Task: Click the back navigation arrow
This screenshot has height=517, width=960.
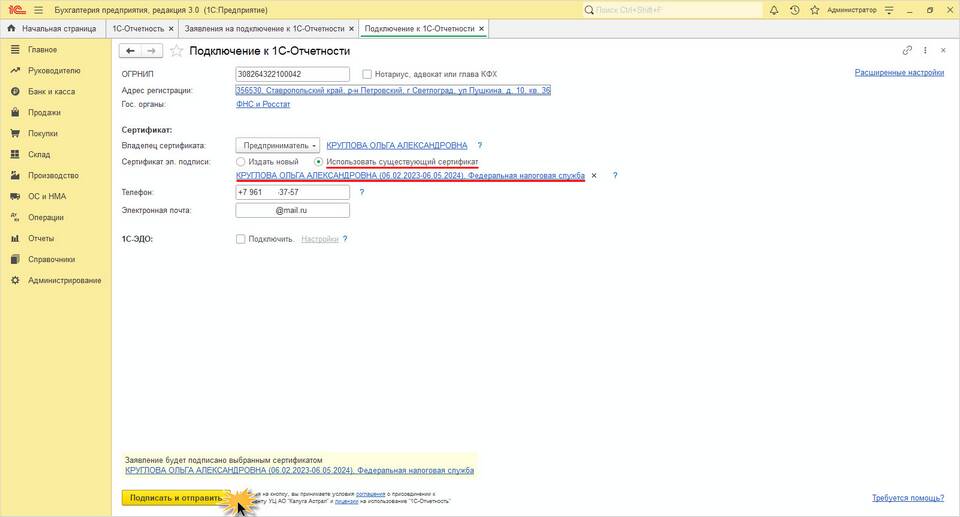Action: (x=130, y=51)
